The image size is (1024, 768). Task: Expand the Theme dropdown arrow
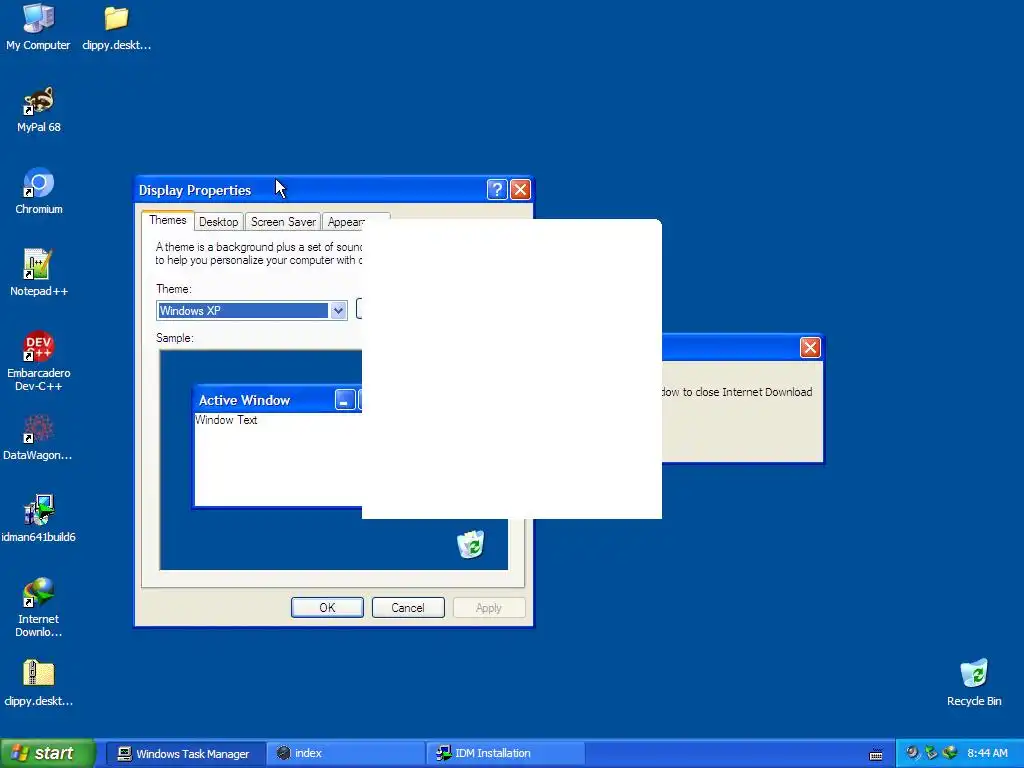tap(338, 311)
